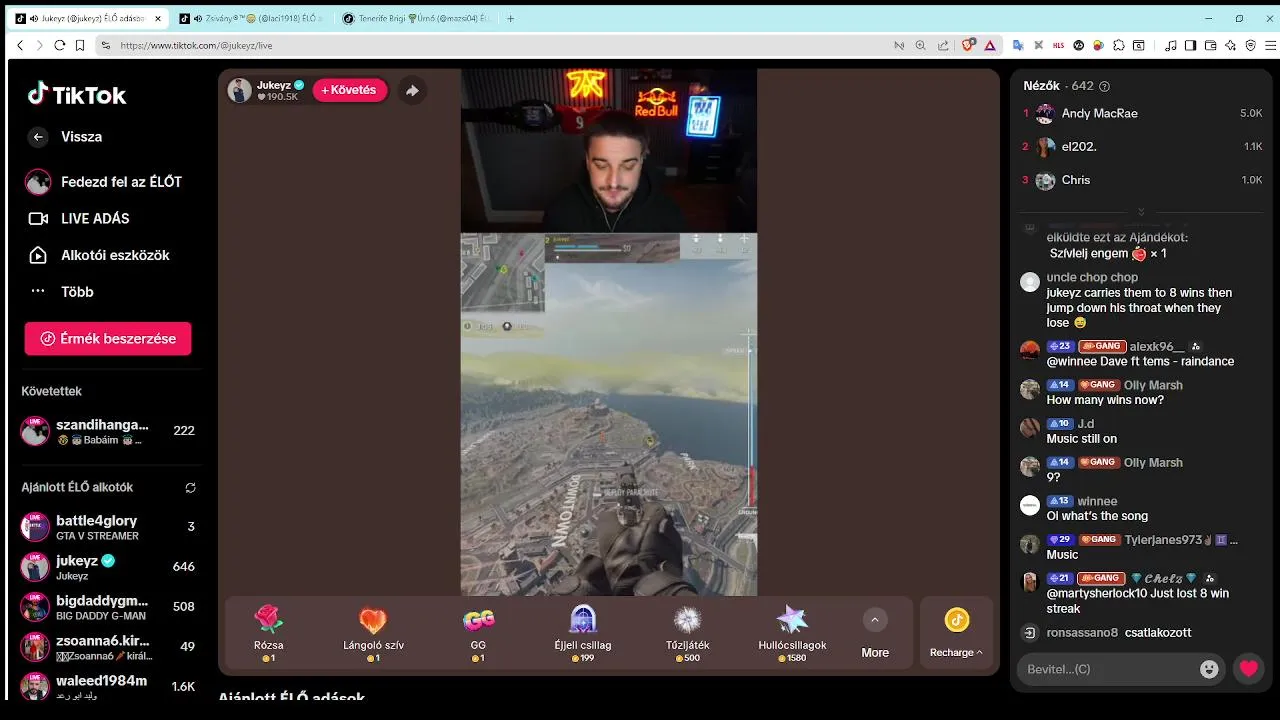Click browser back button

pos(20,45)
